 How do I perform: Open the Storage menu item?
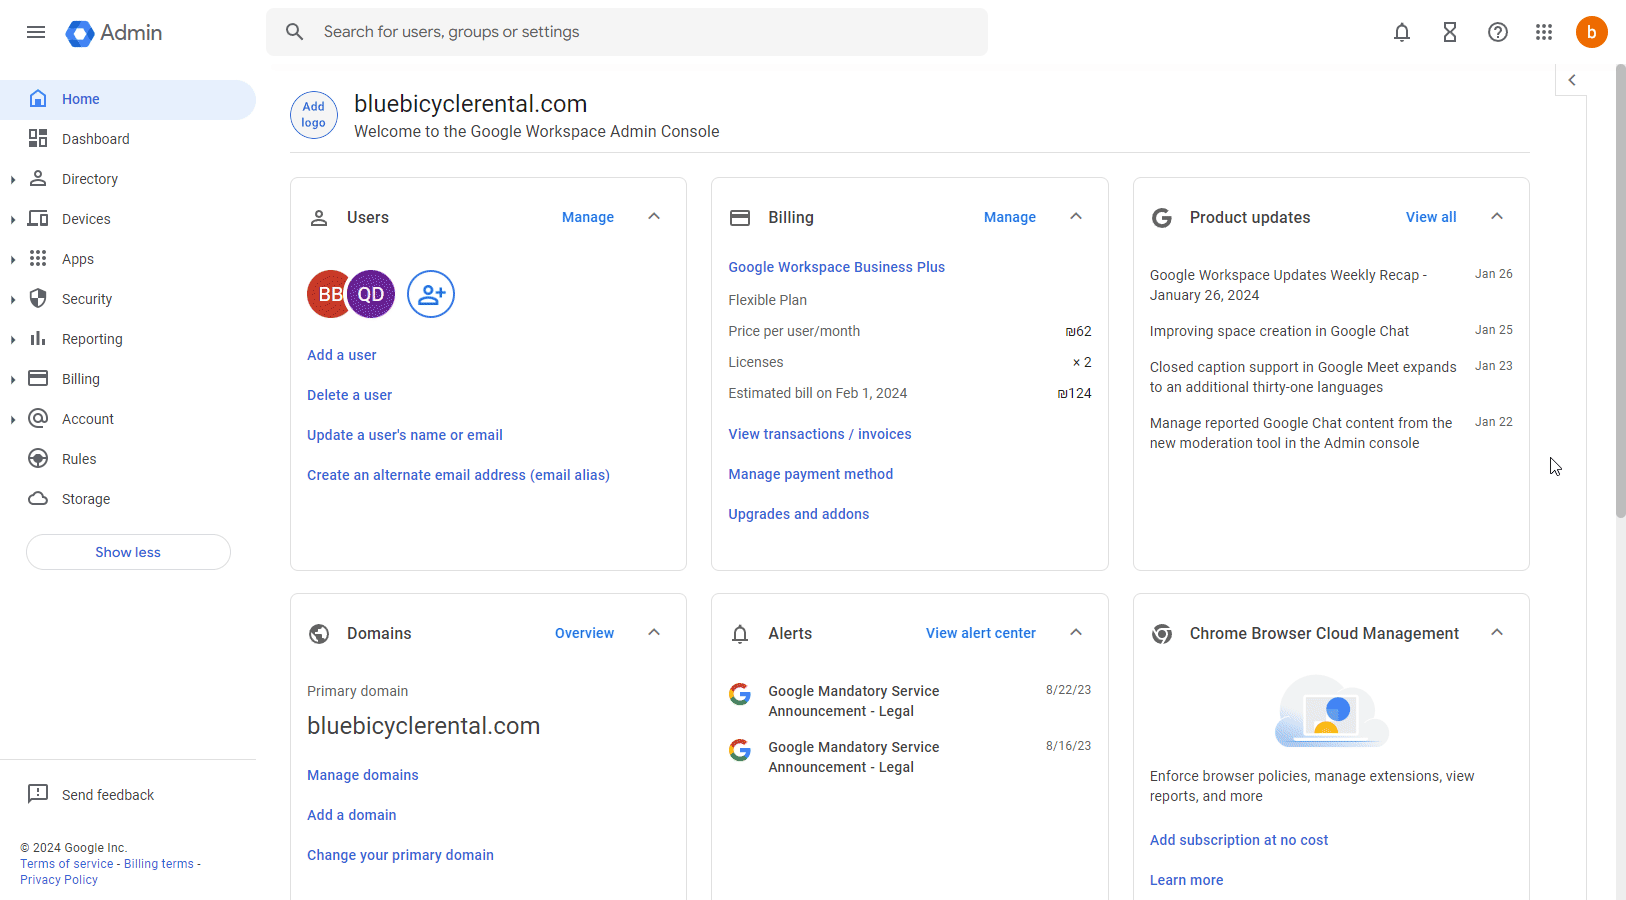[x=128, y=499]
